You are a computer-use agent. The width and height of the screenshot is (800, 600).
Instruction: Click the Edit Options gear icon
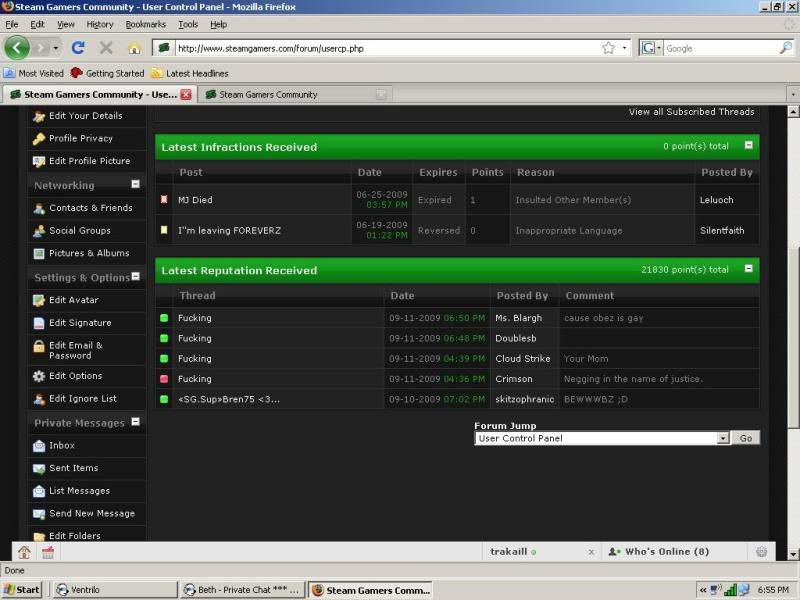39,377
